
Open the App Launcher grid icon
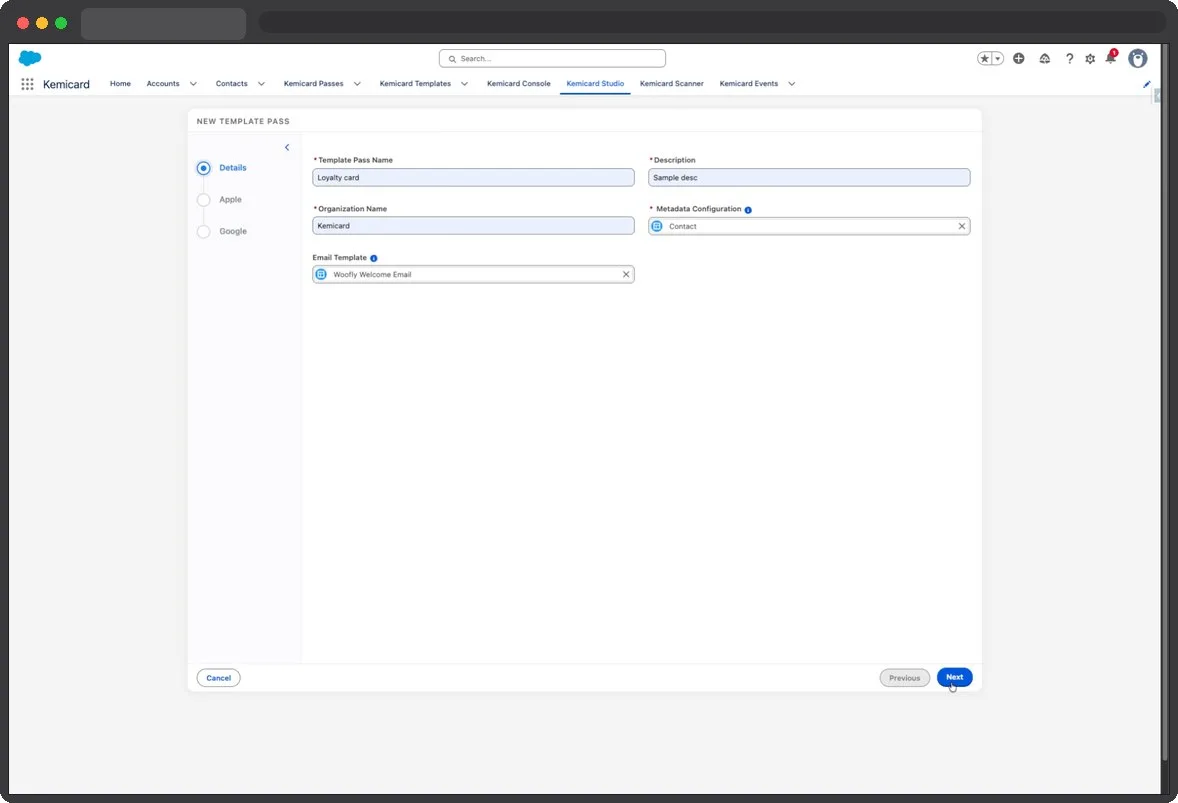click(27, 84)
